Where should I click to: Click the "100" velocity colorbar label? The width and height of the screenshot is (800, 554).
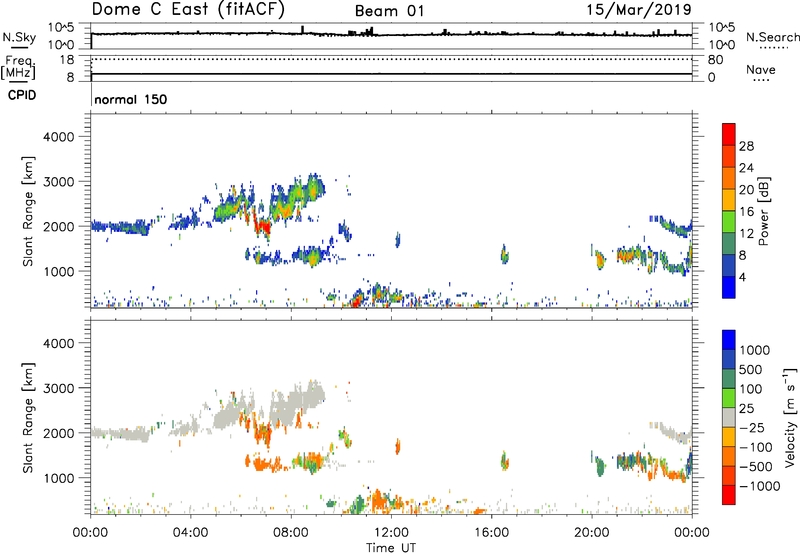[751, 389]
